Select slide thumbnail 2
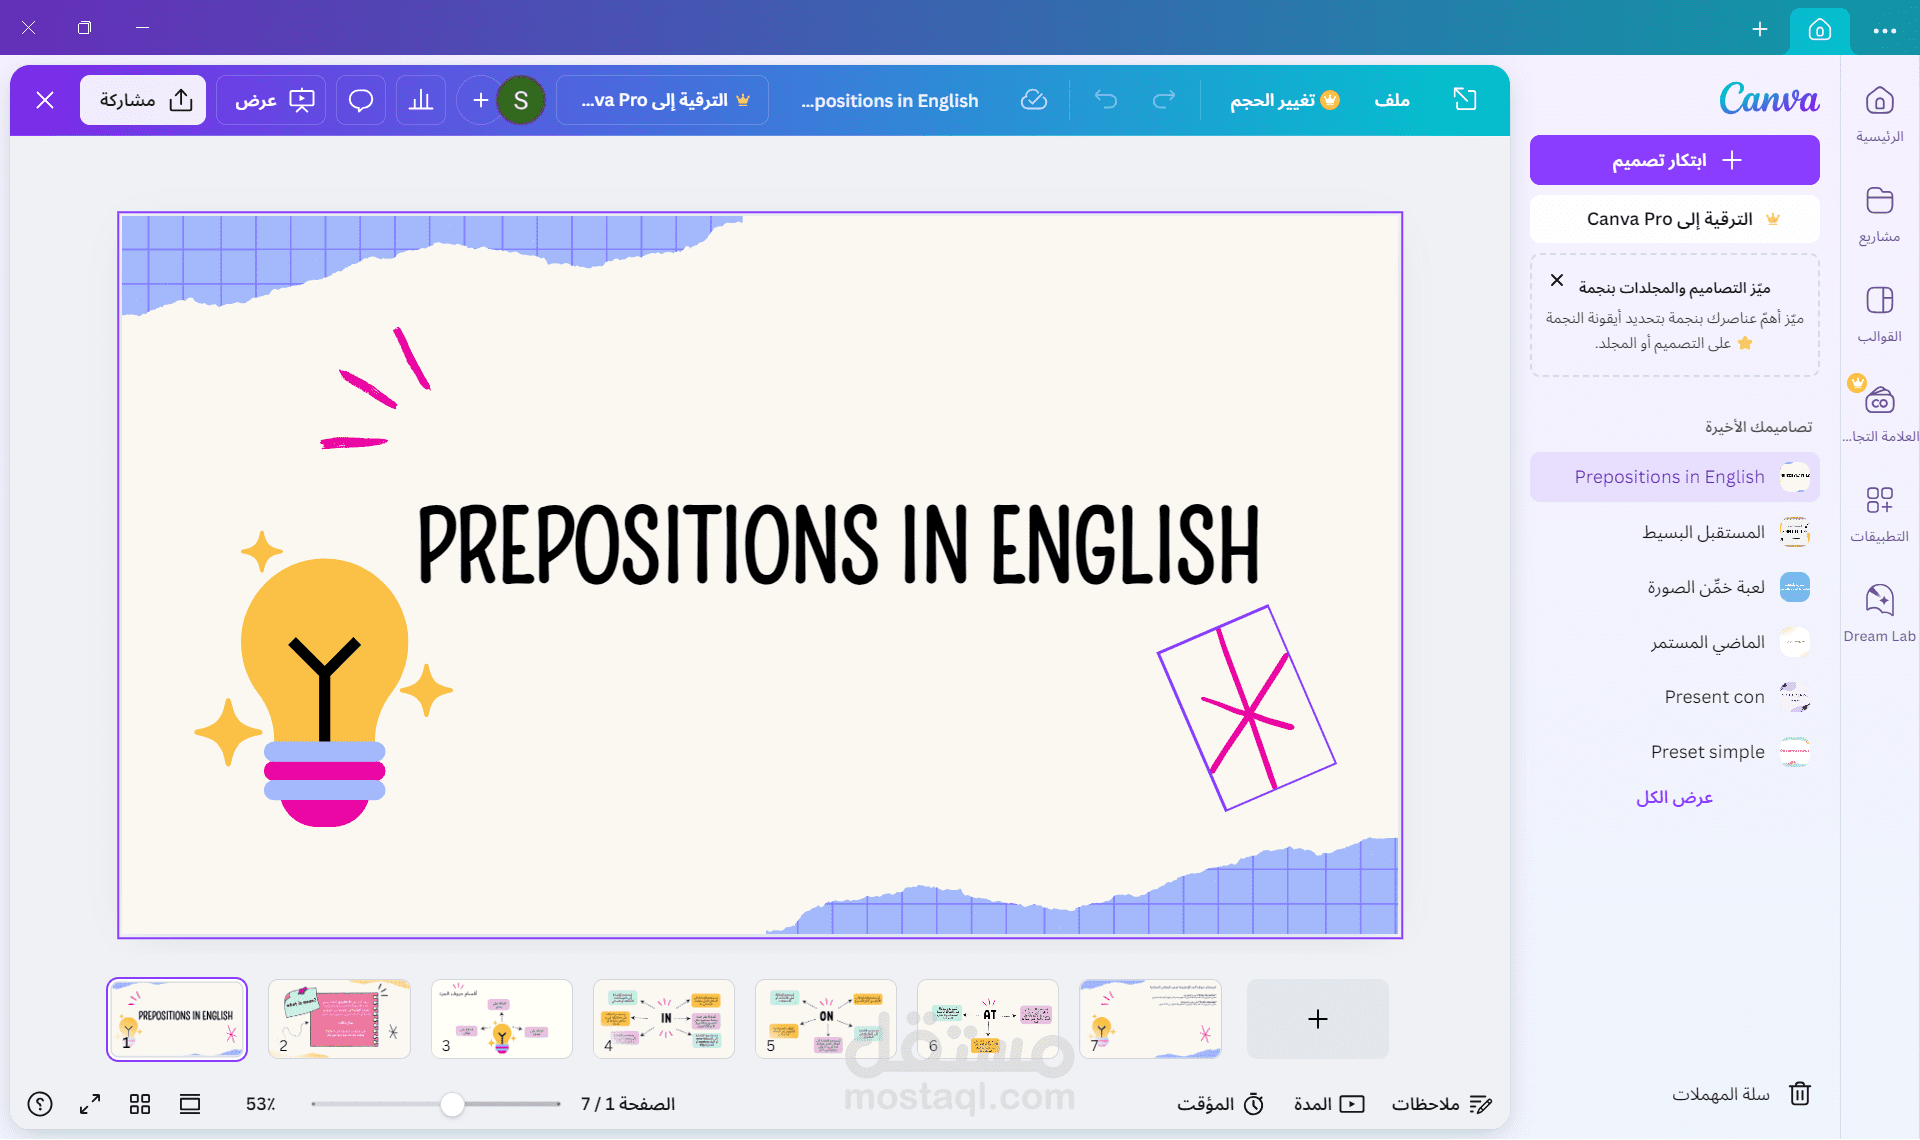 (339, 1019)
